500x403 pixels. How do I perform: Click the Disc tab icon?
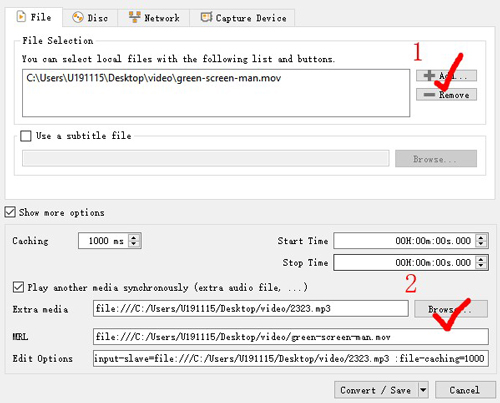click(78, 17)
